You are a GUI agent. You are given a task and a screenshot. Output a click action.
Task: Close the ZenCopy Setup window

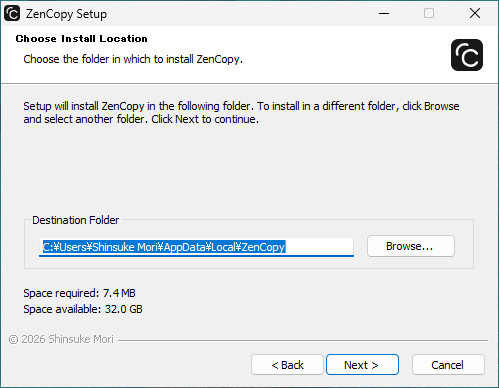click(475, 14)
